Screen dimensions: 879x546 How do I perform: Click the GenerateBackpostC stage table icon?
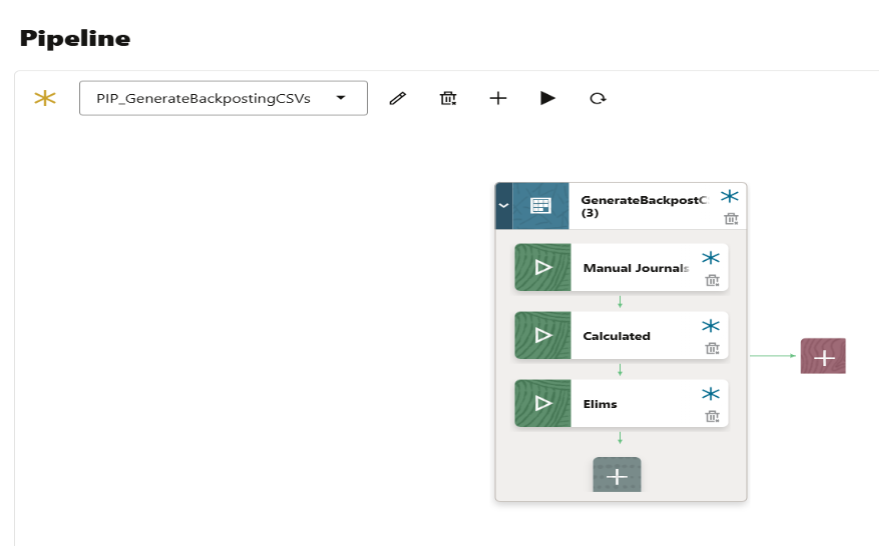click(541, 206)
